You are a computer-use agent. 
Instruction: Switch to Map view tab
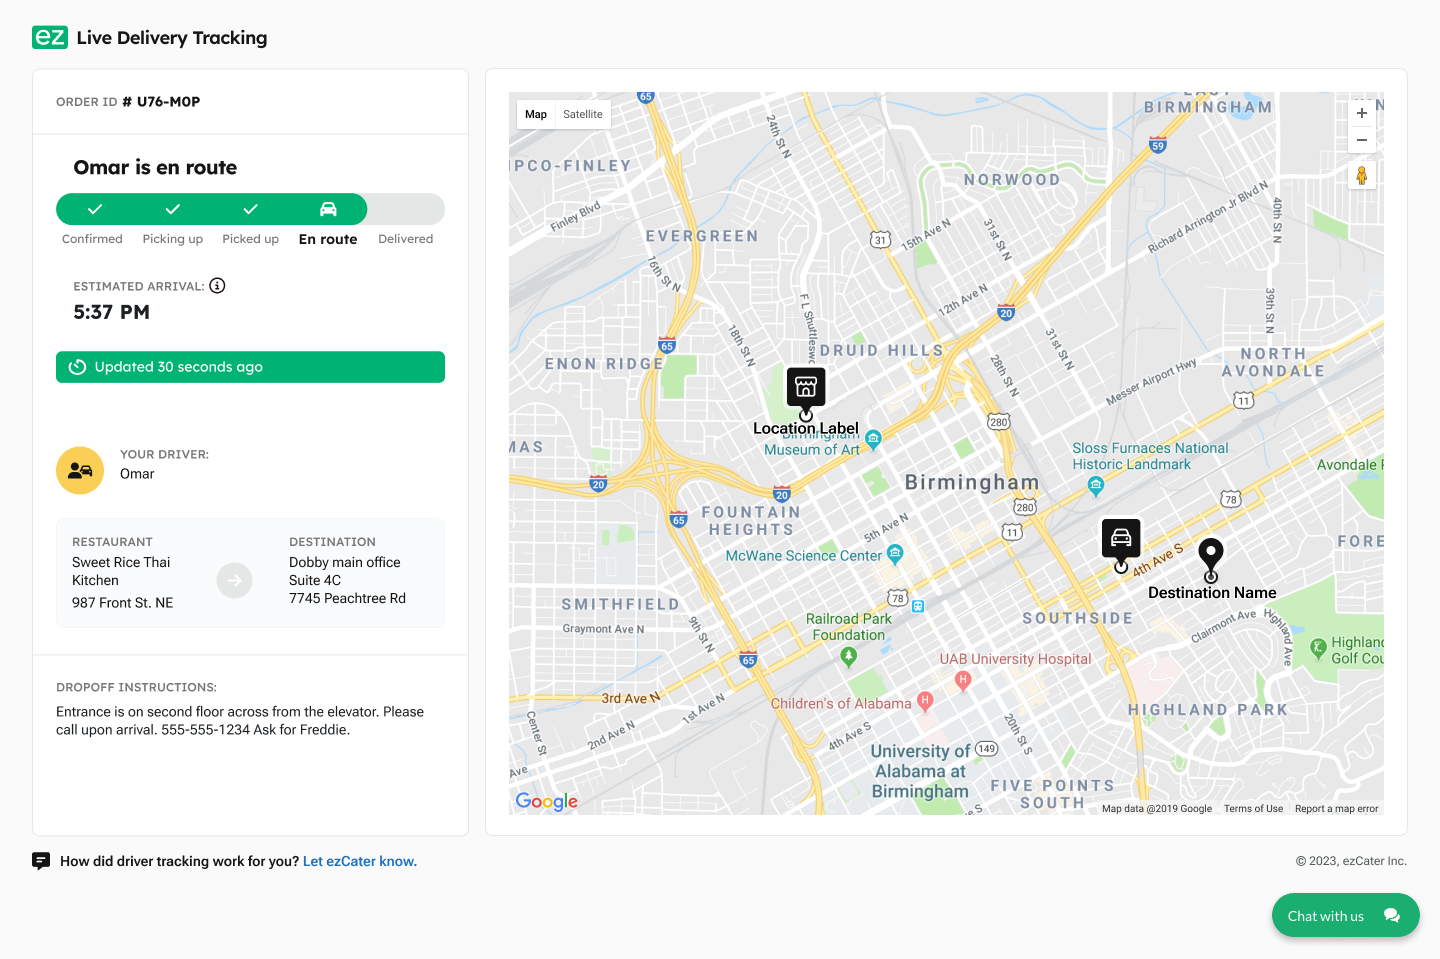tap(536, 114)
